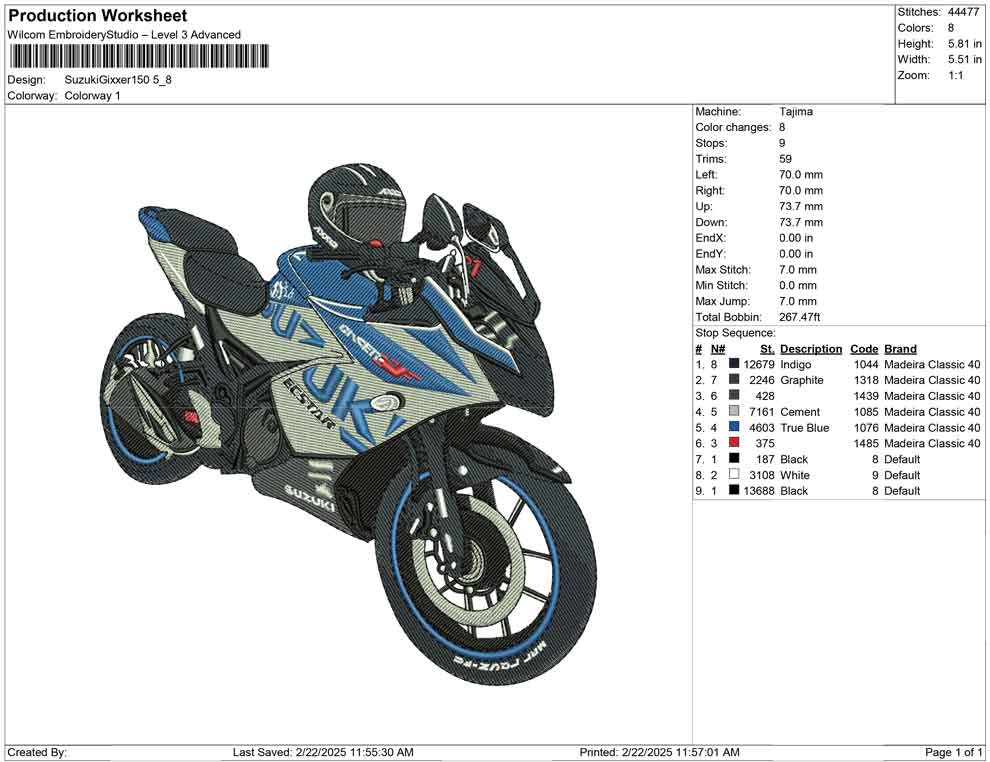The width and height of the screenshot is (990, 762).
Task: Click the 'Brand' column header
Action: [900, 349]
